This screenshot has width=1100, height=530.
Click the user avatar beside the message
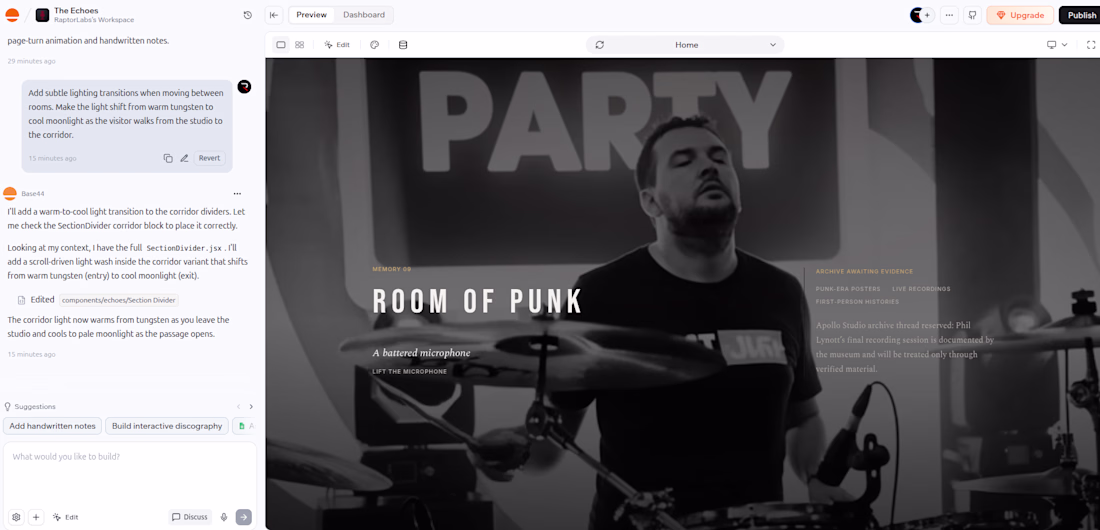click(244, 86)
